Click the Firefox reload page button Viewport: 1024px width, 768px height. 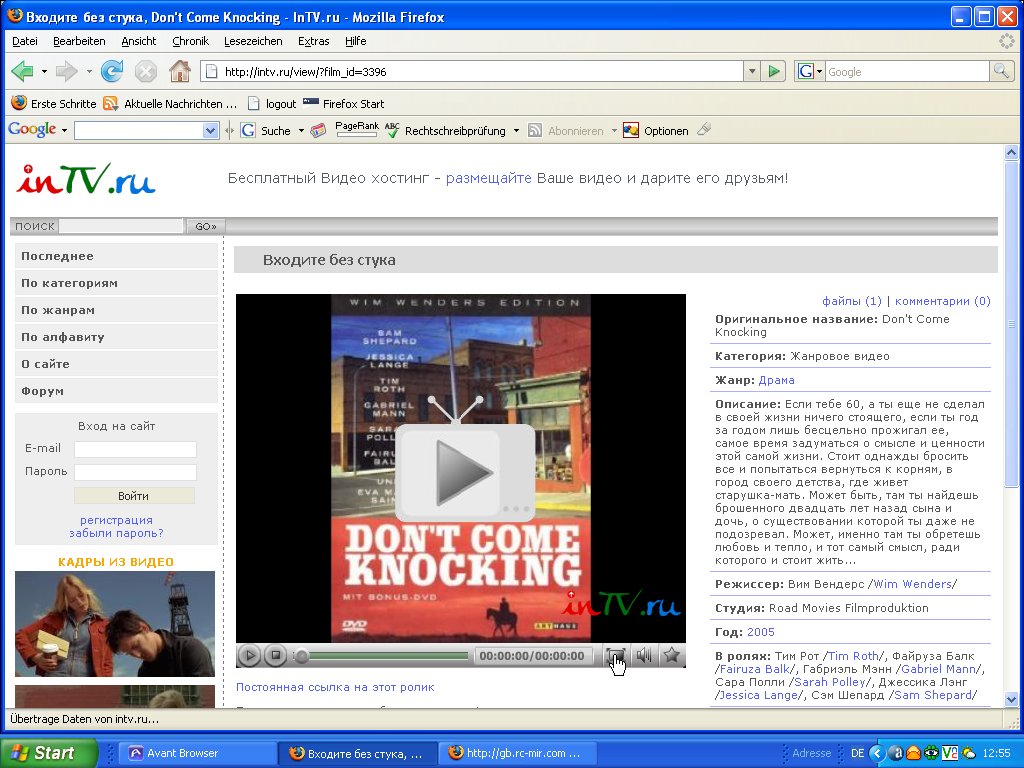point(112,71)
